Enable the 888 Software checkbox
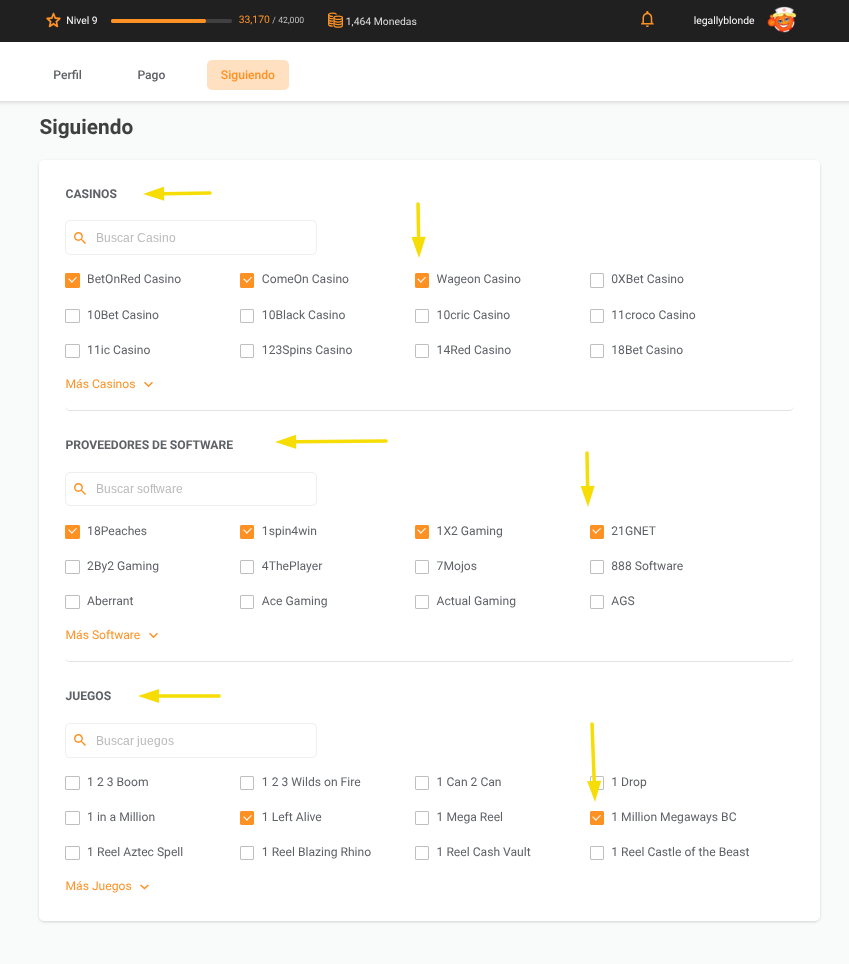 click(597, 567)
